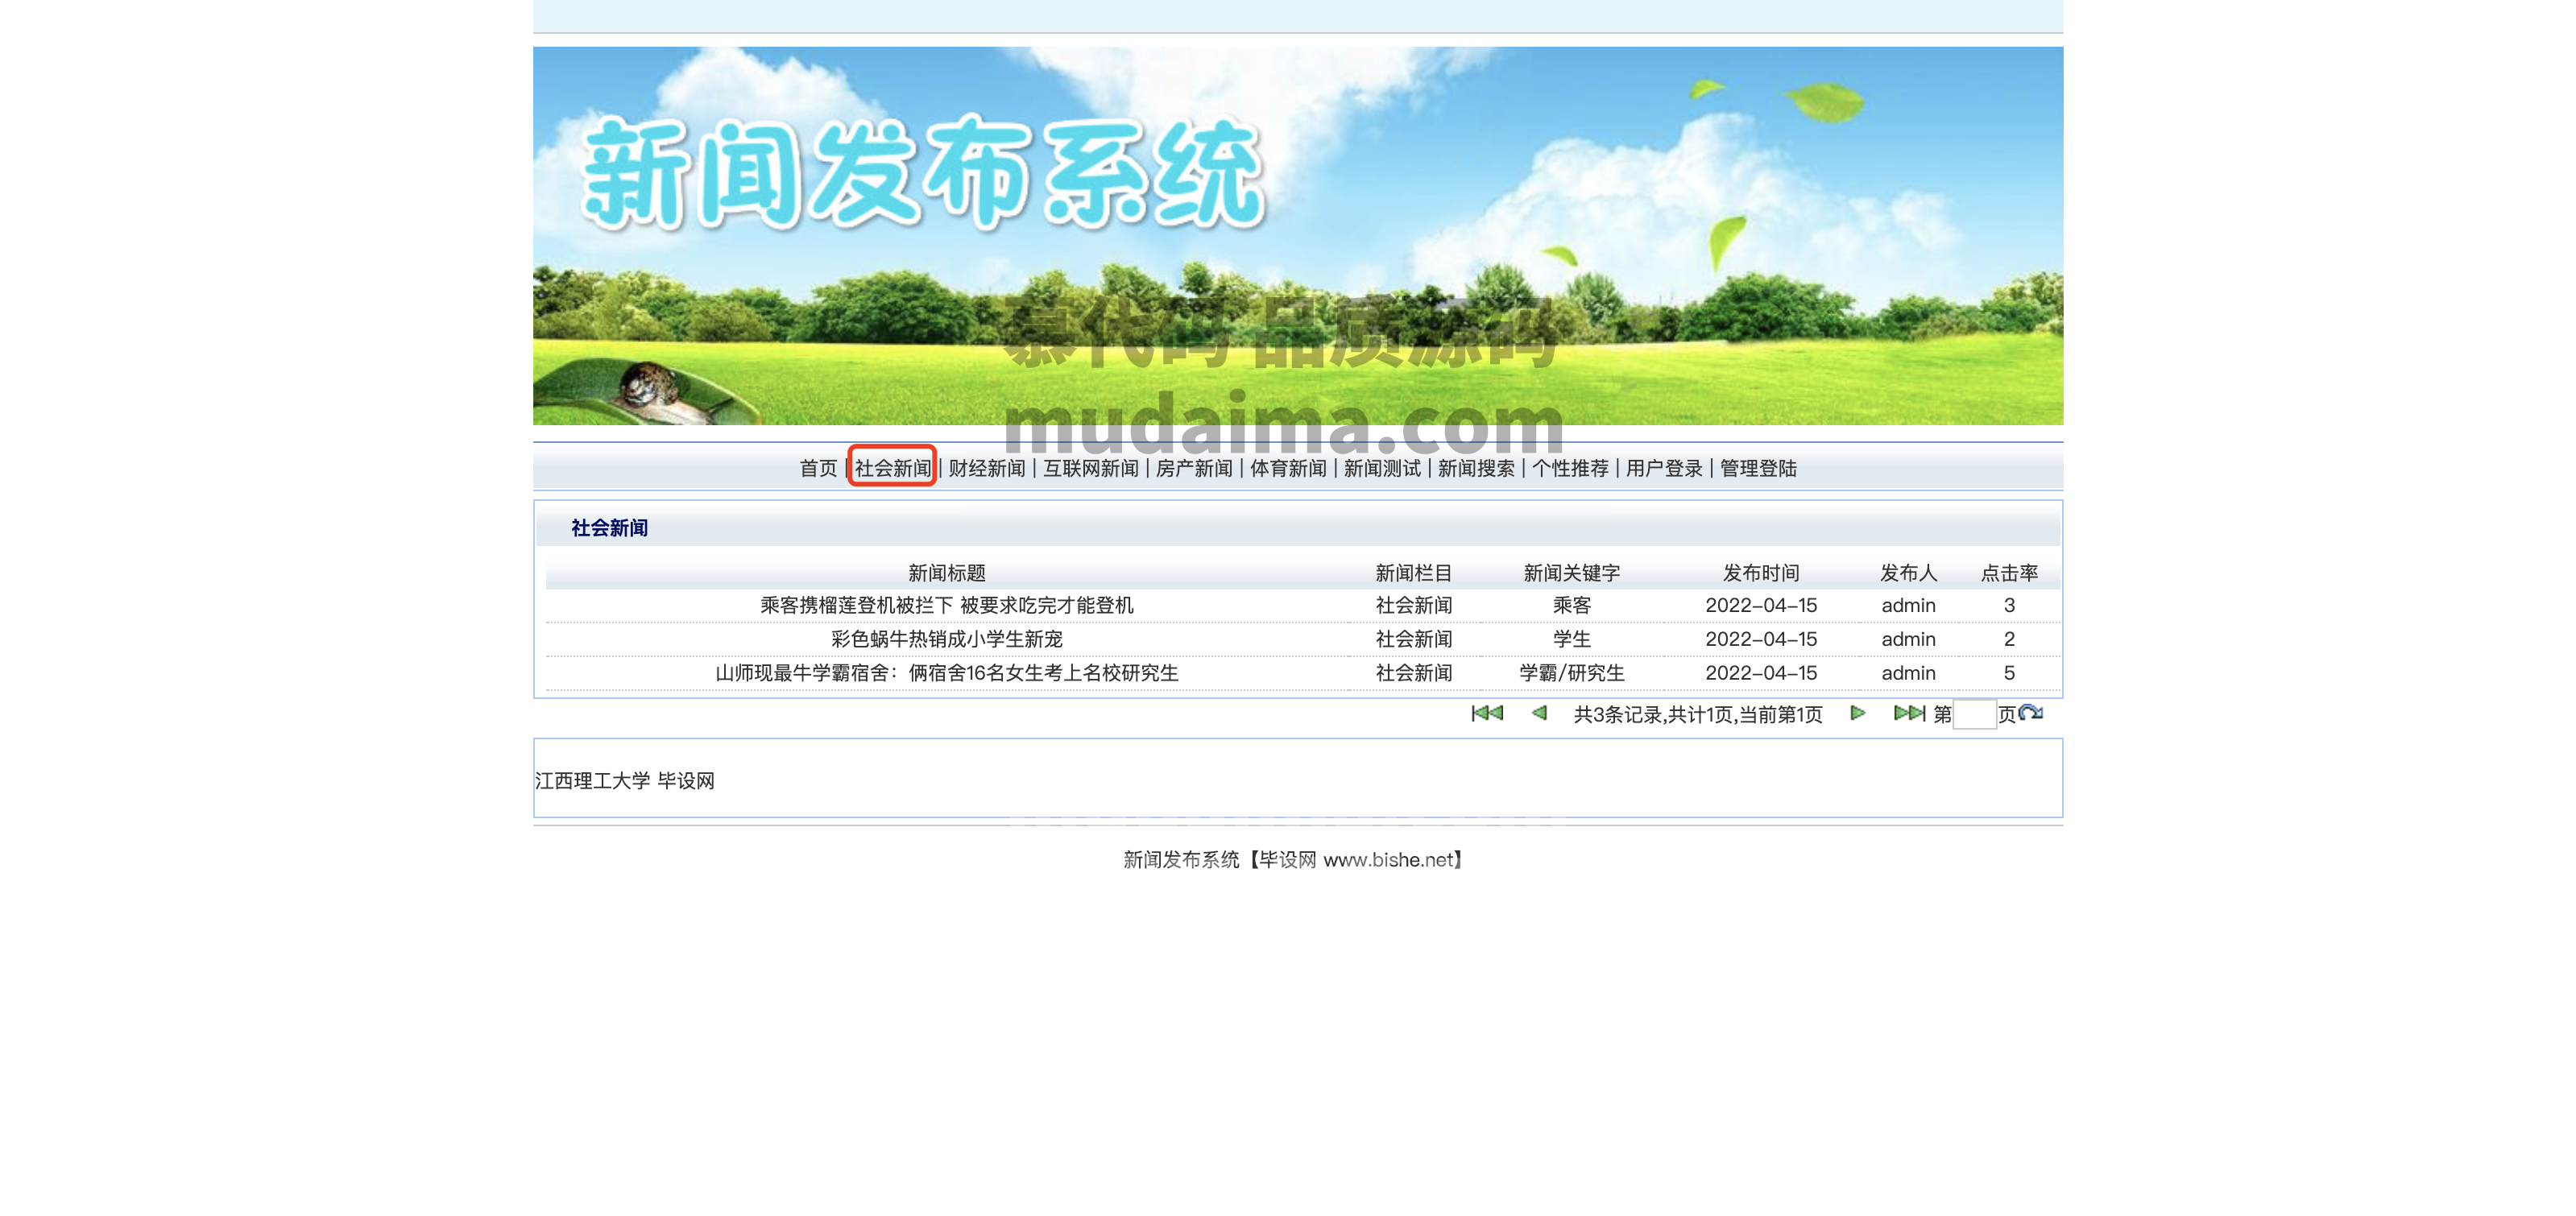Open the 新闻搜索 page
The height and width of the screenshot is (1216, 2576).
1476,468
